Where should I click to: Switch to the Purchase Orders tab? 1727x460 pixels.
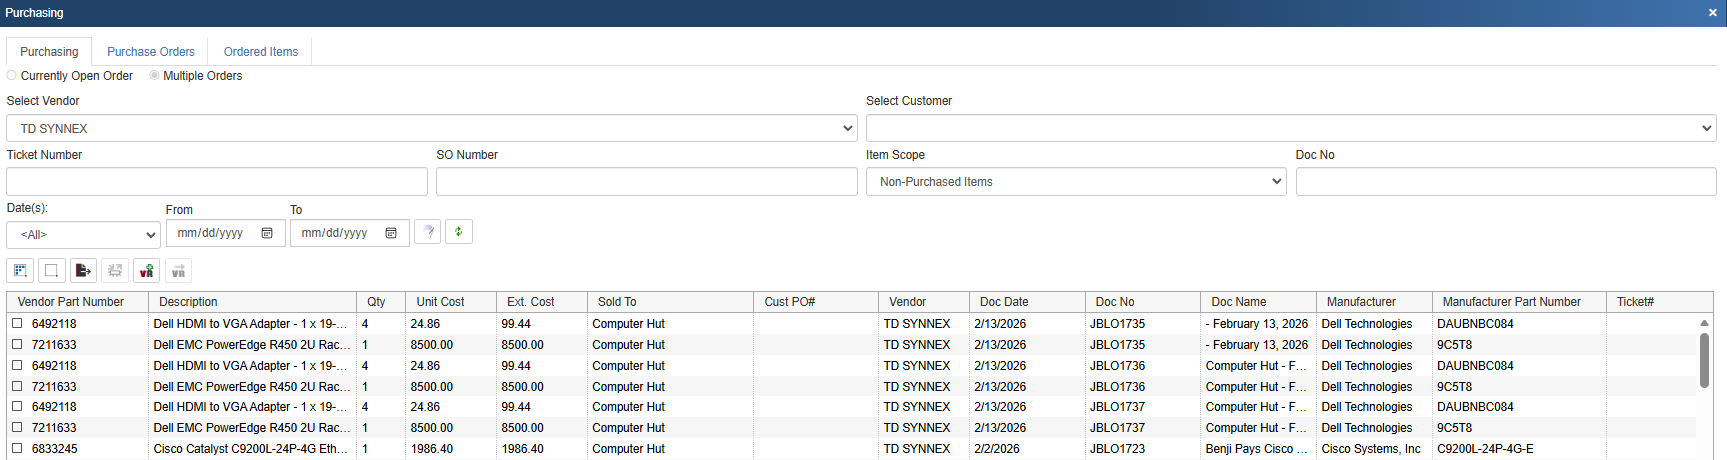tap(151, 52)
